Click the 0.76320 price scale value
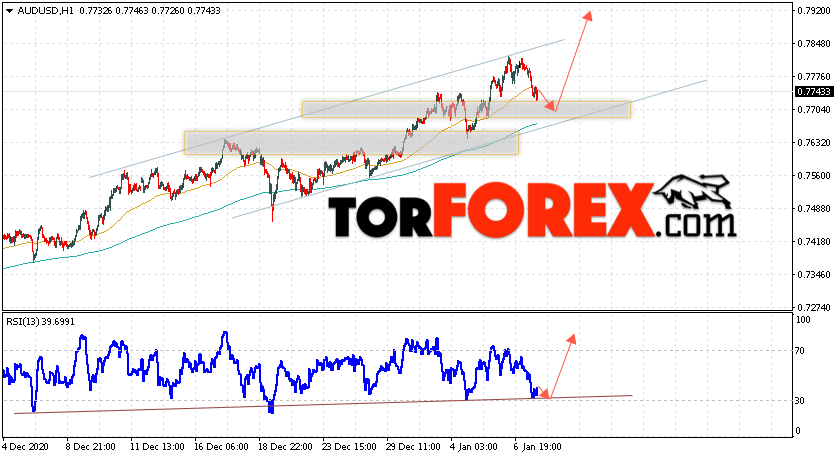838x458 pixels. (813, 143)
